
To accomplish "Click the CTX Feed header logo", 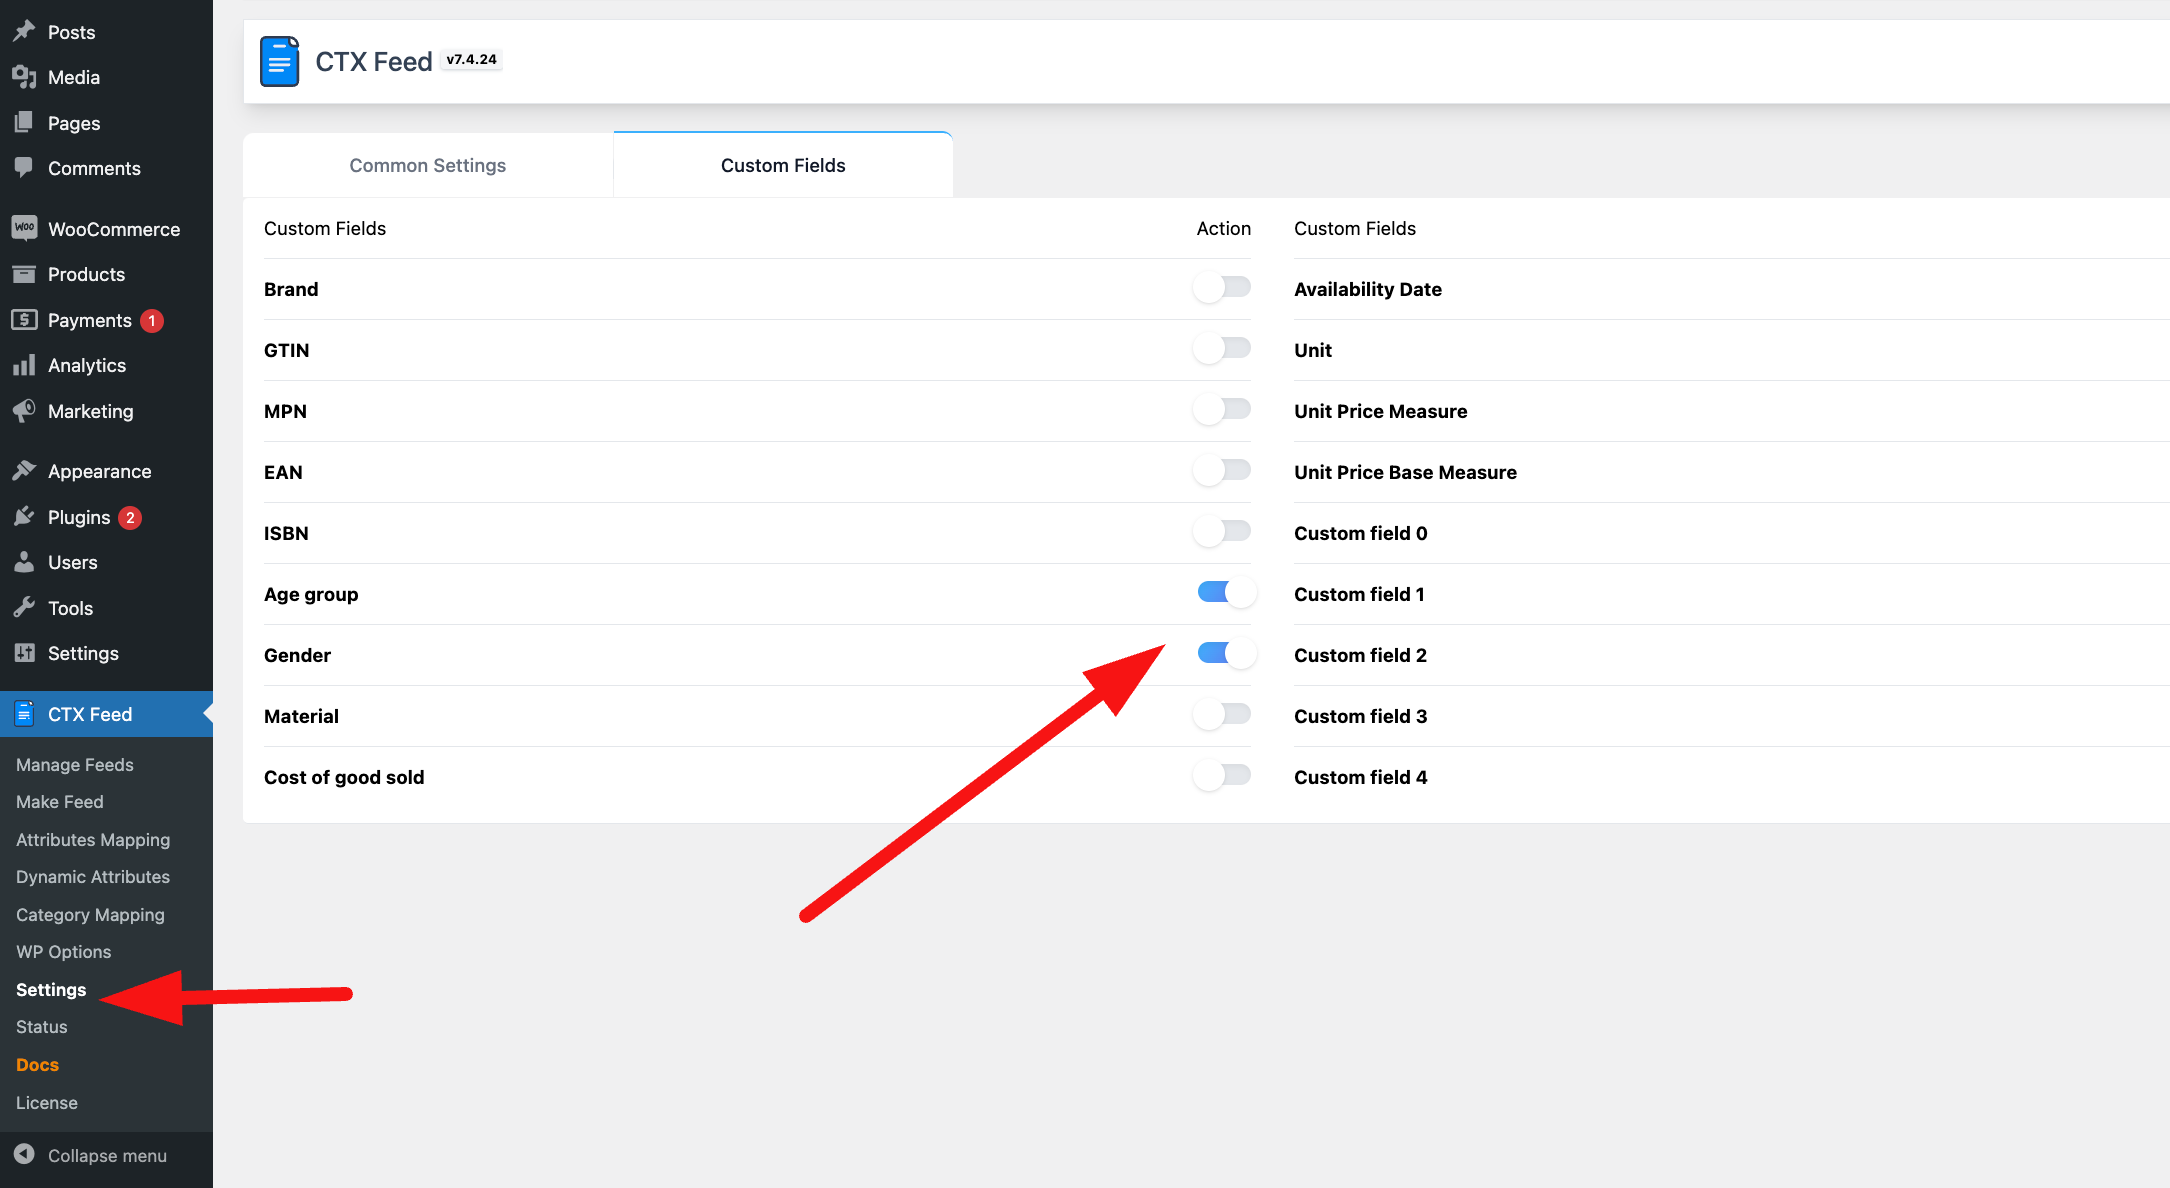I will click(280, 61).
